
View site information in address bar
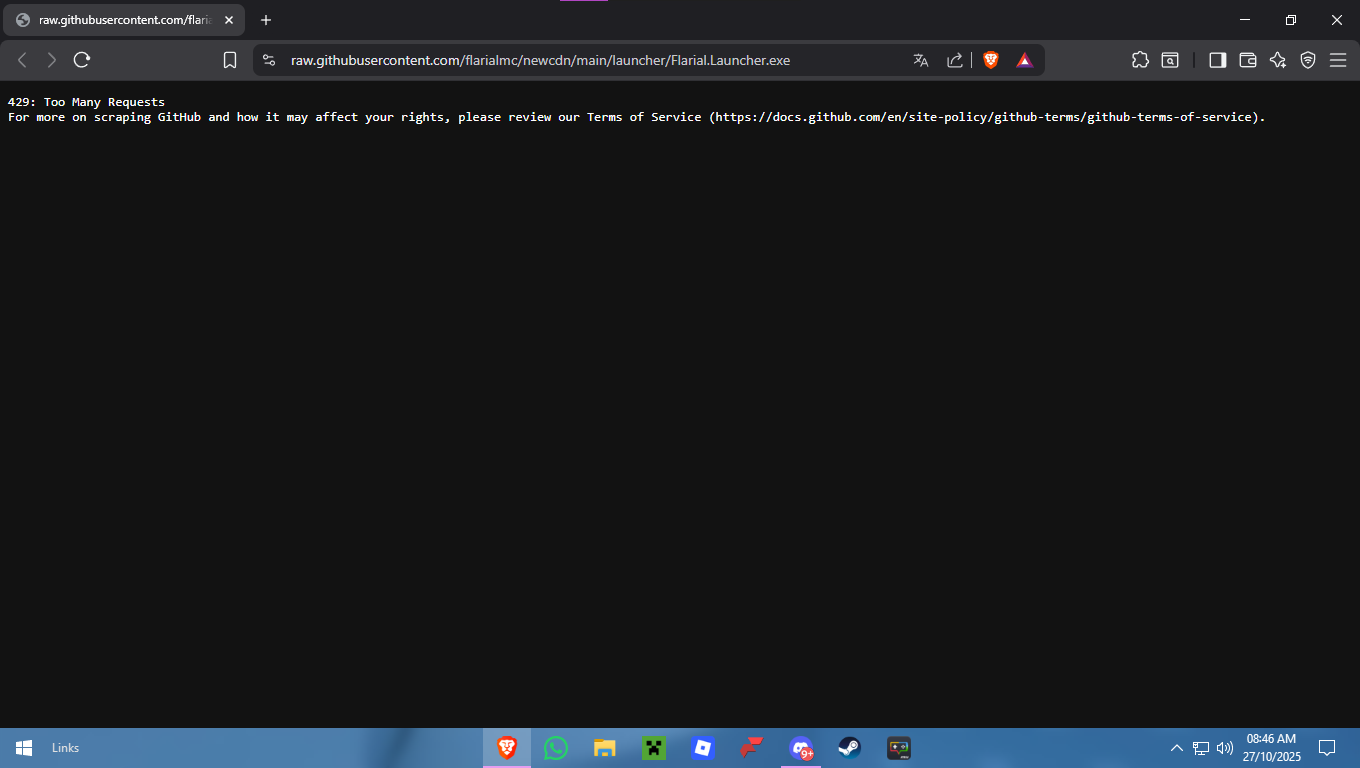[x=269, y=60]
